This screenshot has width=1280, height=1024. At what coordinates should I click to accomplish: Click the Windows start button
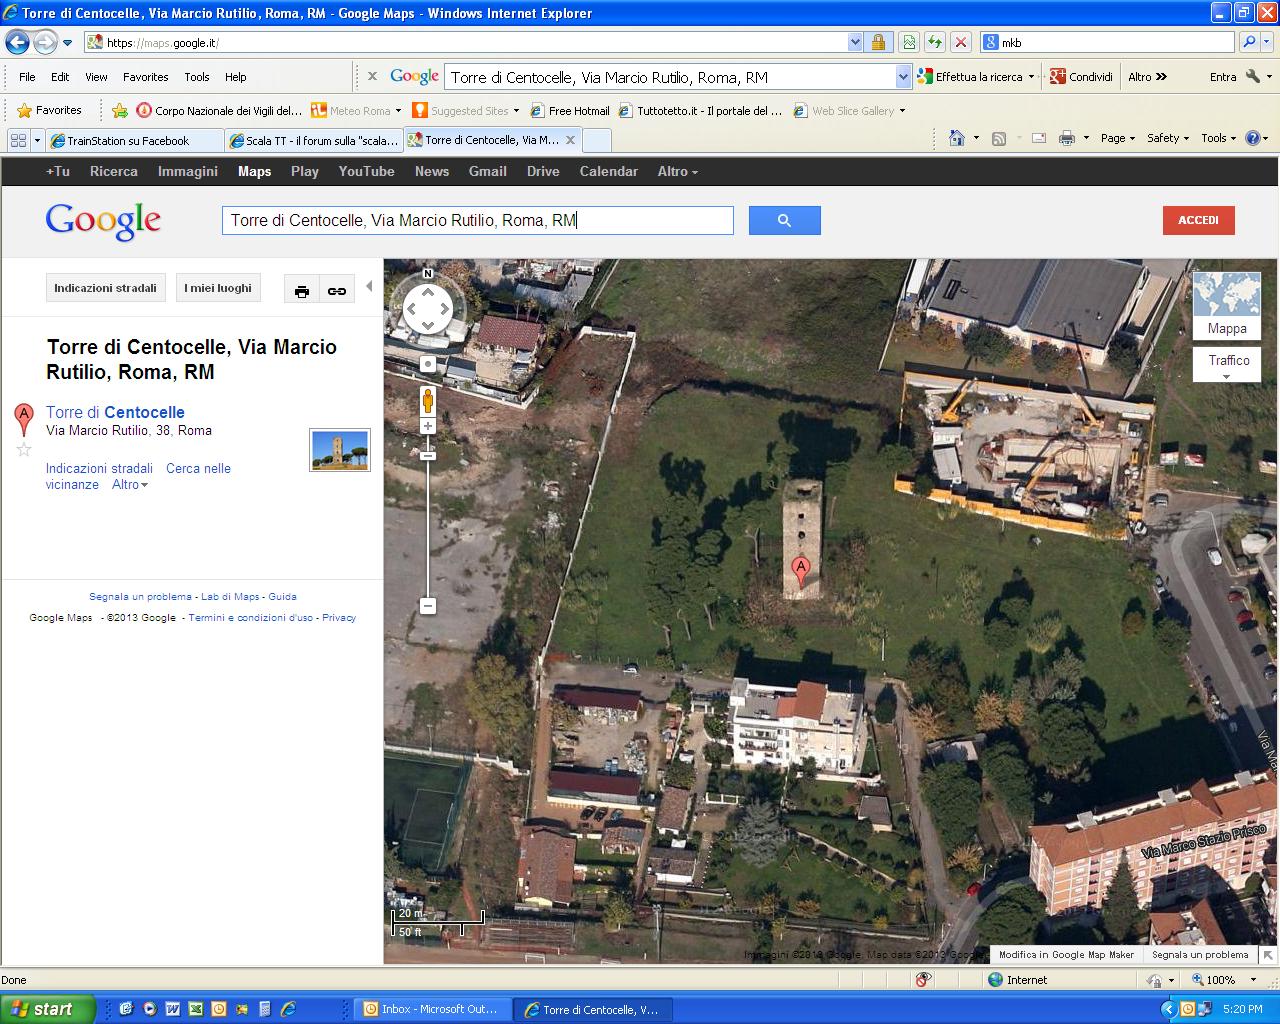pyautogui.click(x=48, y=1009)
